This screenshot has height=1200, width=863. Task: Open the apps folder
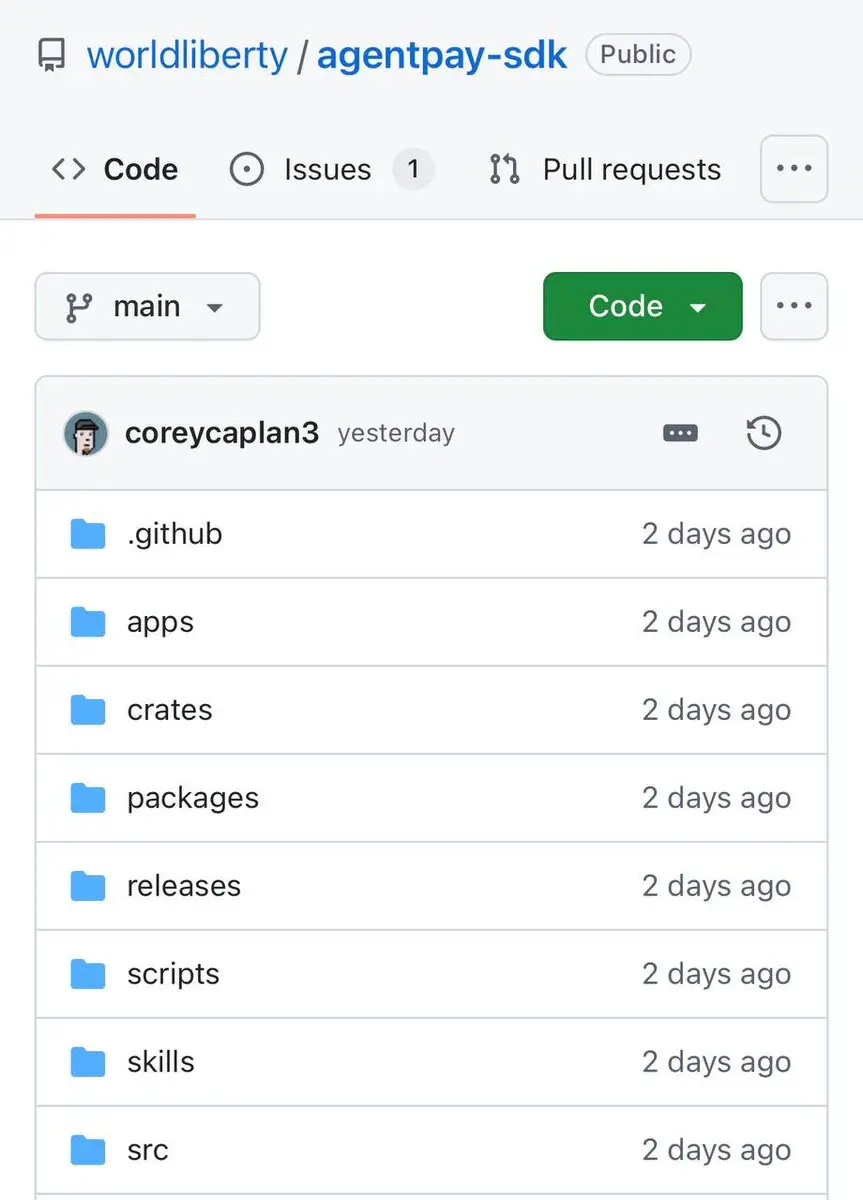coord(160,622)
